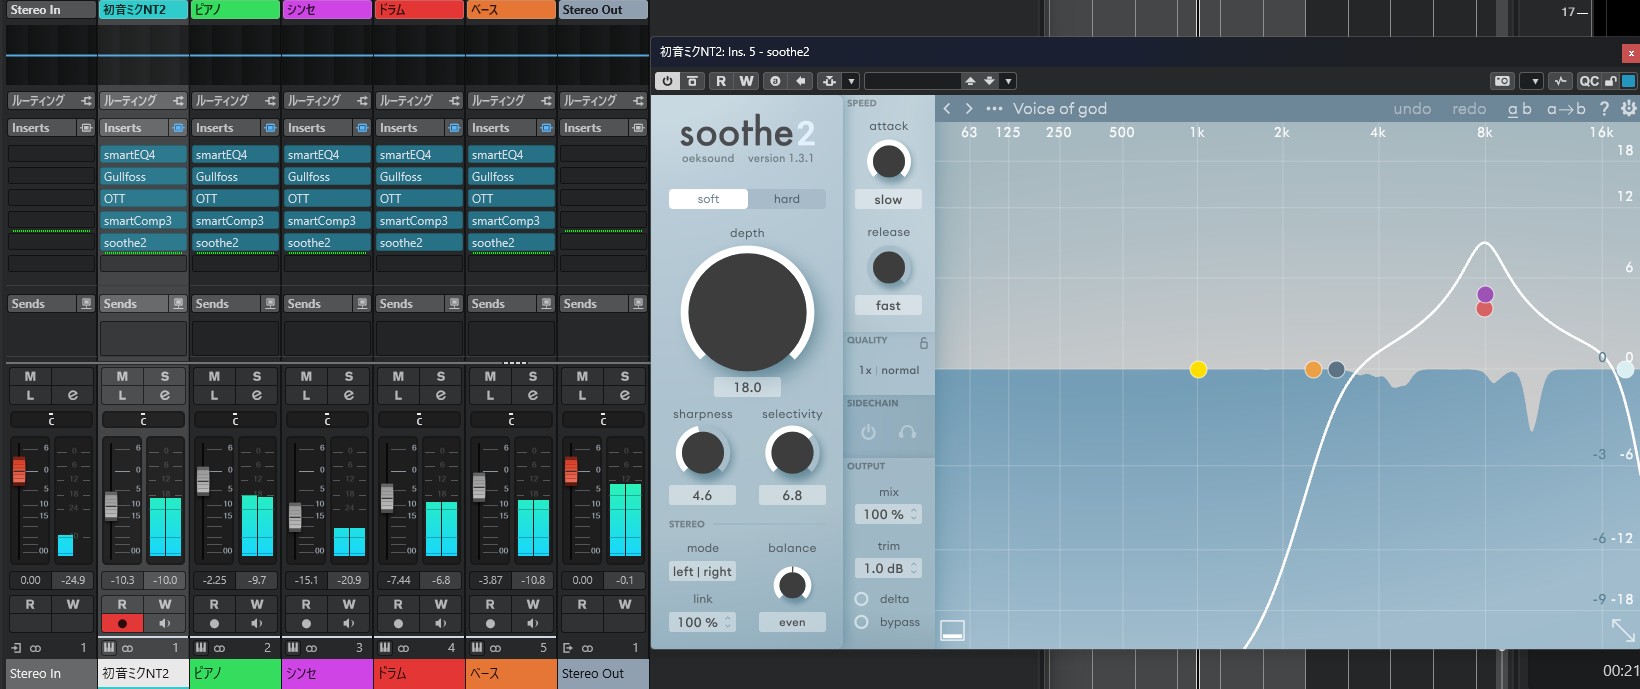
Task: Enable the delta radio button
Action: tap(861, 599)
